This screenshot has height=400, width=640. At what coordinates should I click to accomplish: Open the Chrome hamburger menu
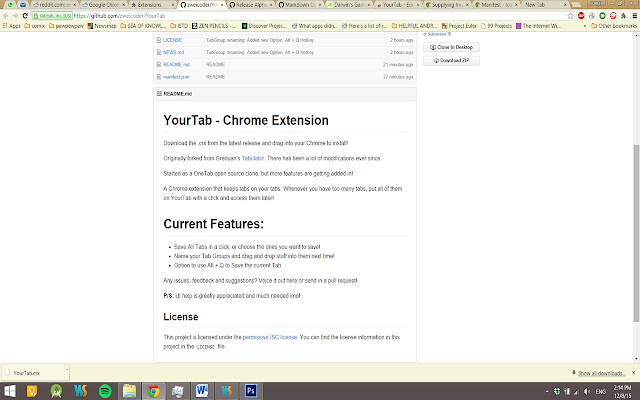[x=635, y=16]
